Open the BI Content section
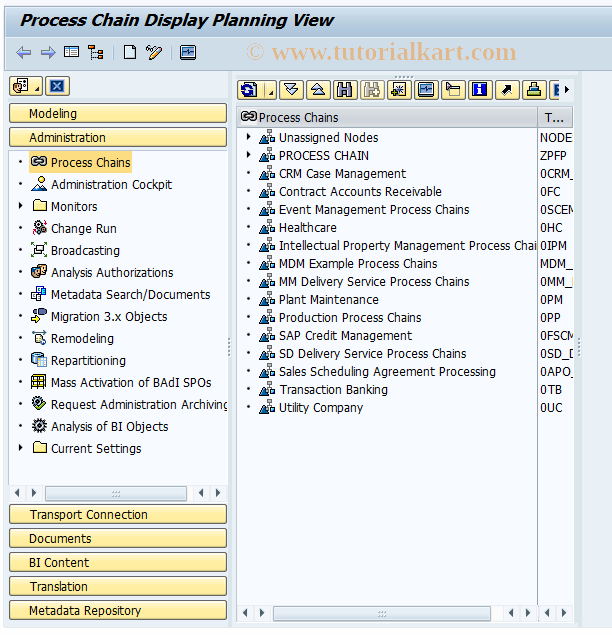The image size is (612, 635). 118,562
